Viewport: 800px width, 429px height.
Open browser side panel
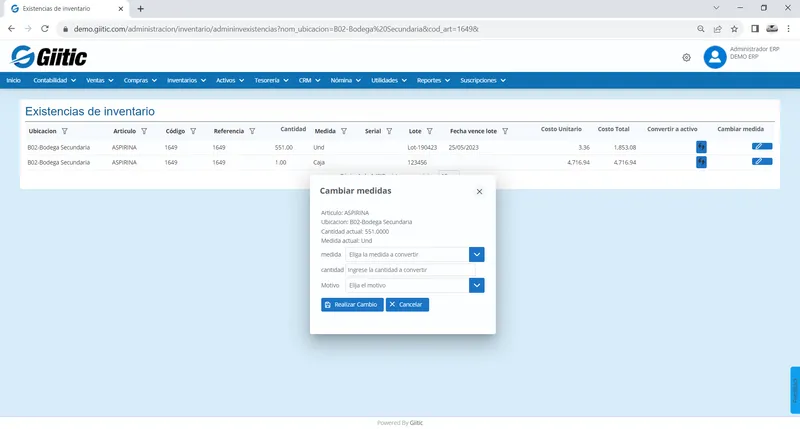755,29
